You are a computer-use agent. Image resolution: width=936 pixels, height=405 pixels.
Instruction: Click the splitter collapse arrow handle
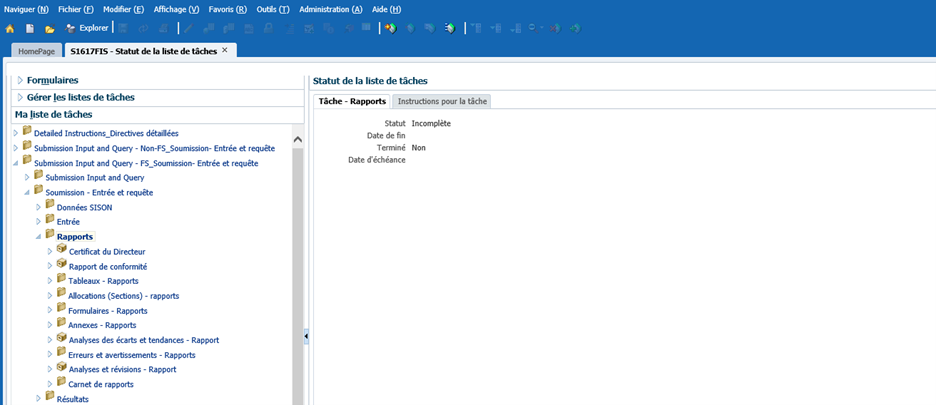[x=306, y=337]
